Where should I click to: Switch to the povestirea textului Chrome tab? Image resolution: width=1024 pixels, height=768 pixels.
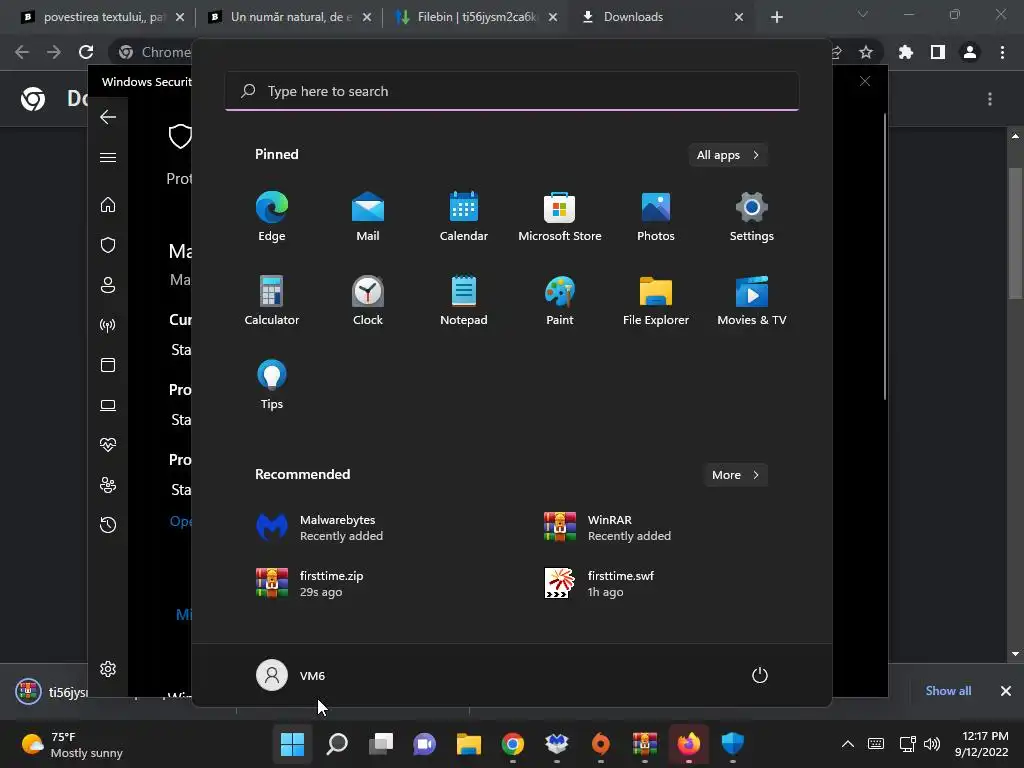(x=103, y=17)
